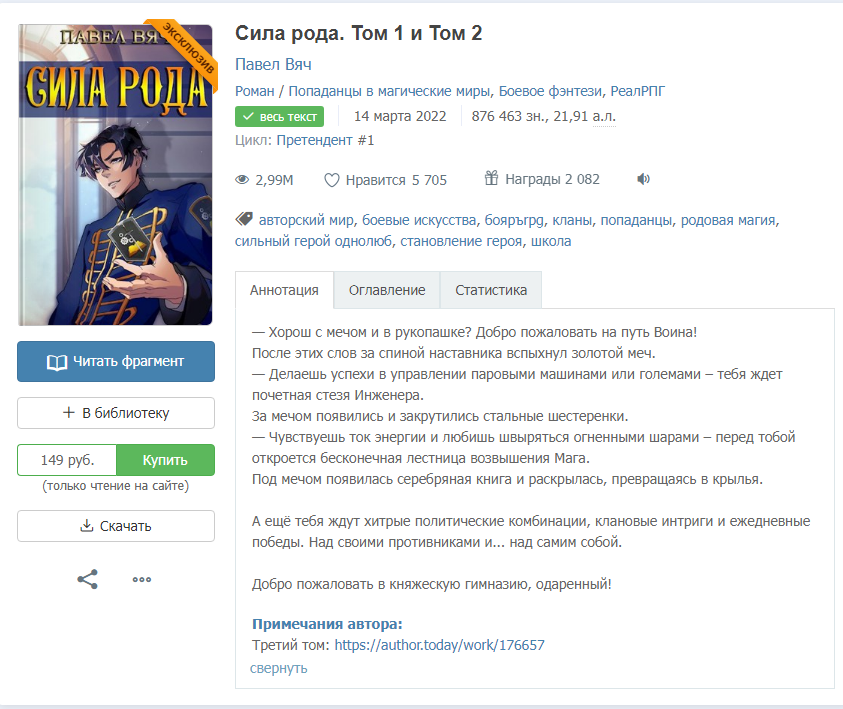Open the Статистика tab
This screenshot has width=843, height=709.
click(491, 290)
